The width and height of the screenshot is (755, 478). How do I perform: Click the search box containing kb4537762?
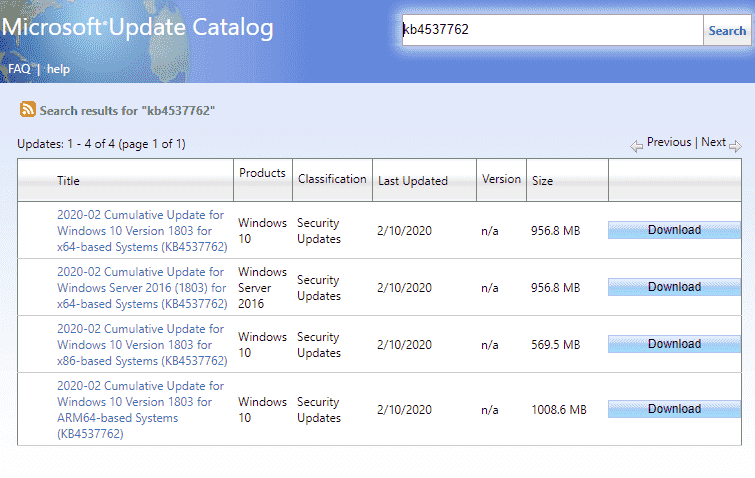551,30
